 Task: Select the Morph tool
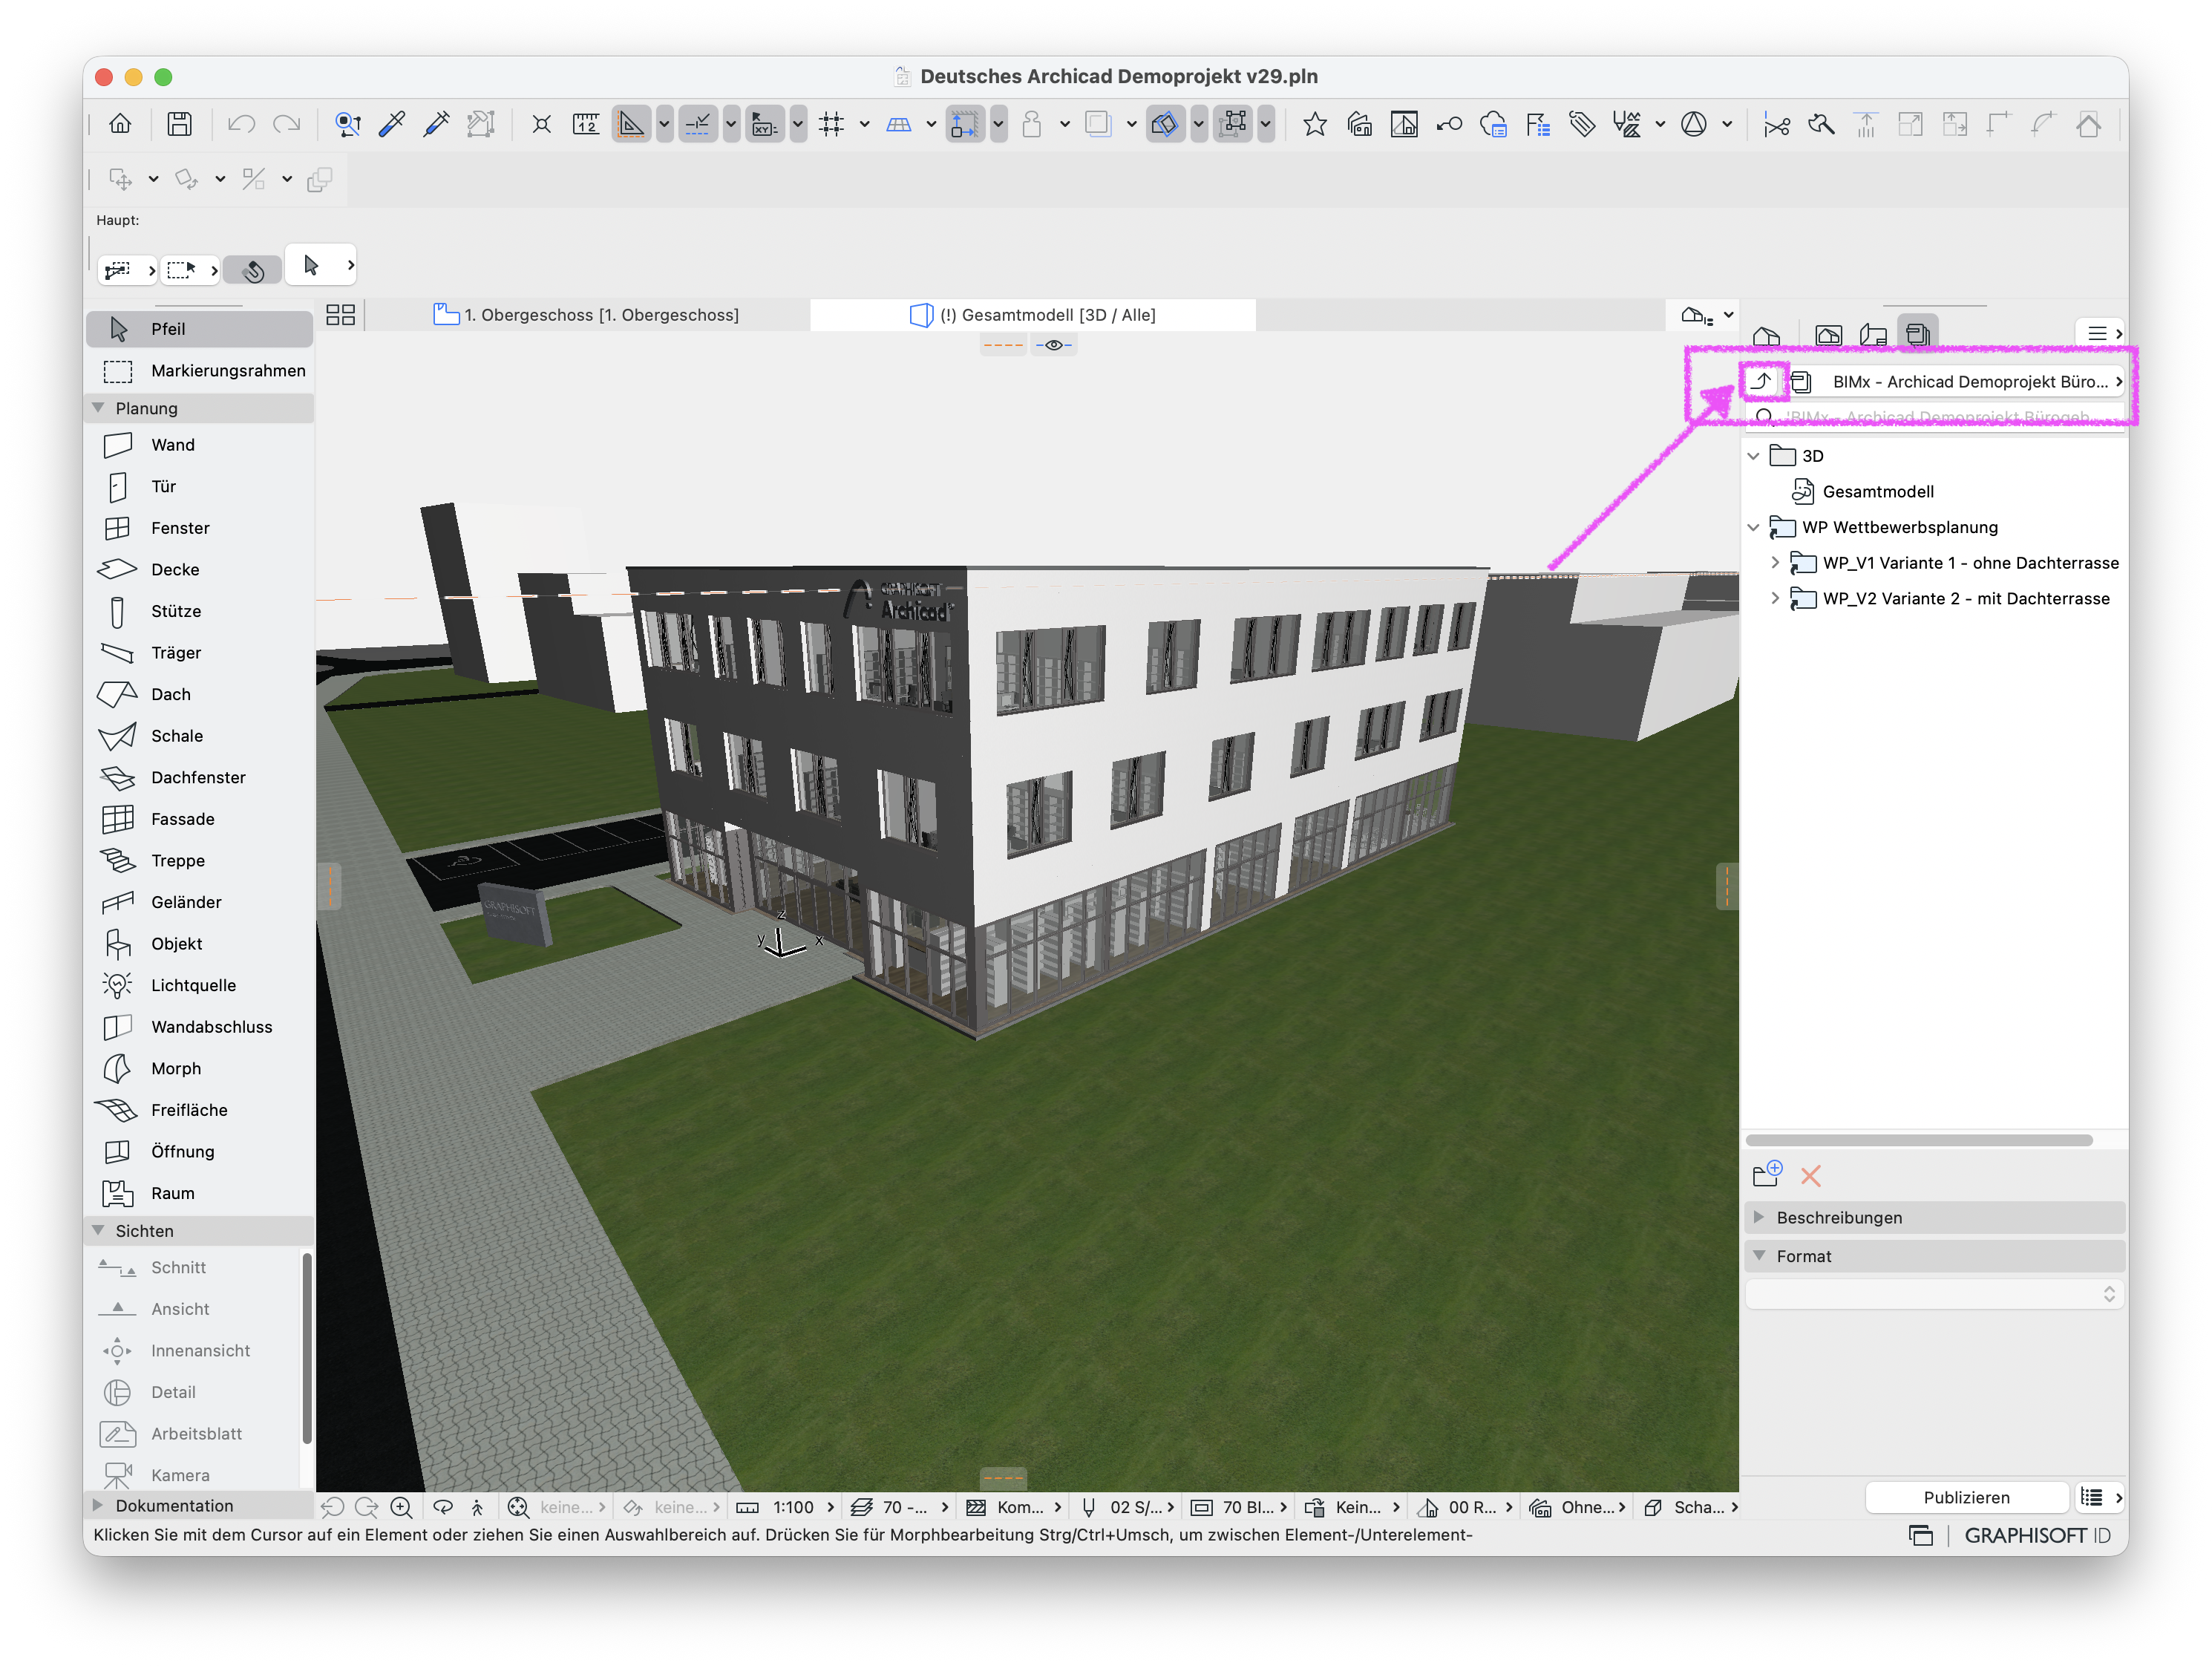tap(199, 1069)
